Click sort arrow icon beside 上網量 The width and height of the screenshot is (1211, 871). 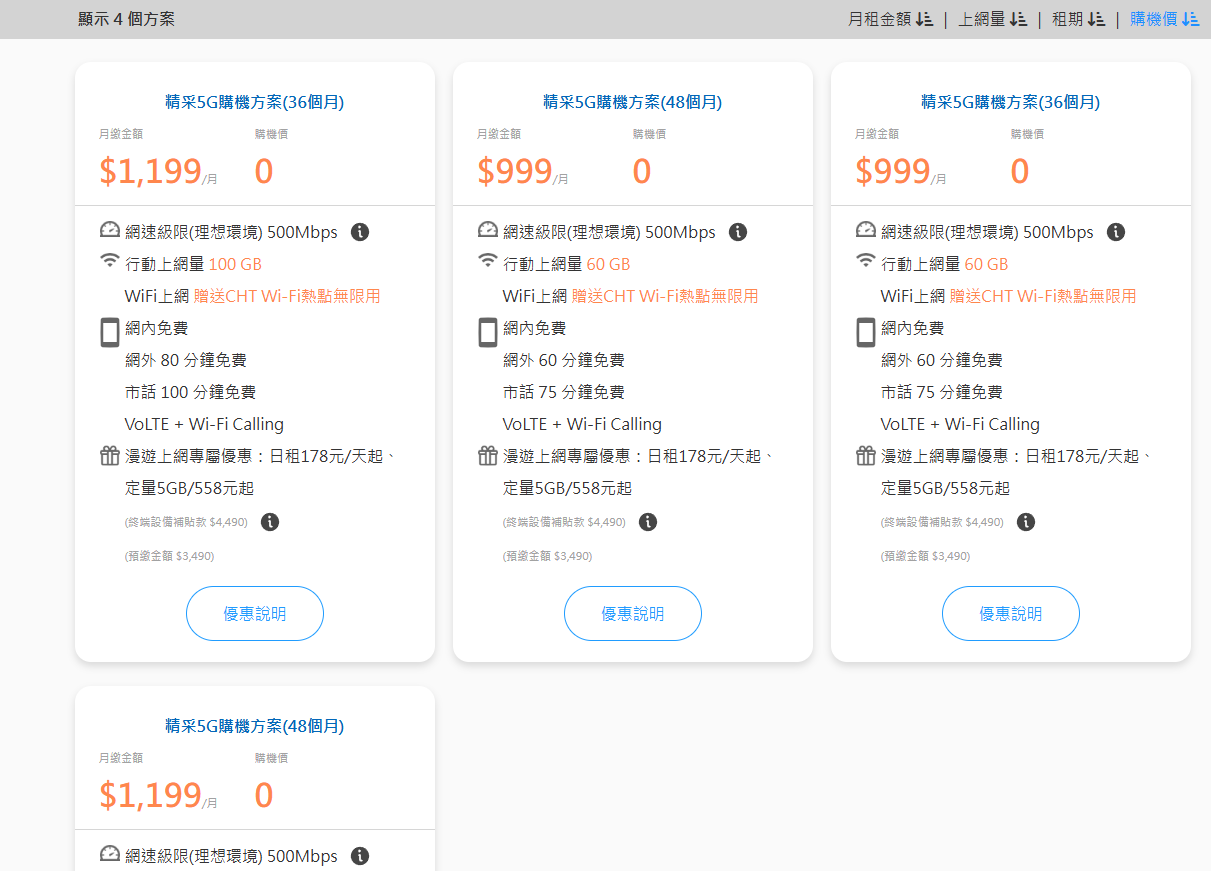click(1018, 19)
